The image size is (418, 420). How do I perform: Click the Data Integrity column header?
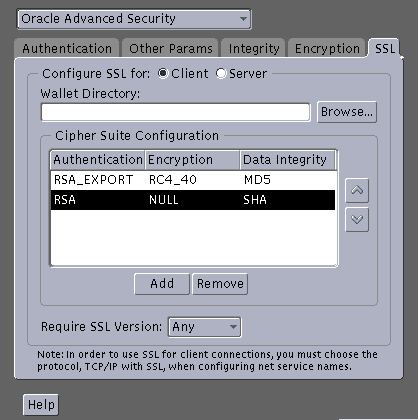tap(287, 160)
